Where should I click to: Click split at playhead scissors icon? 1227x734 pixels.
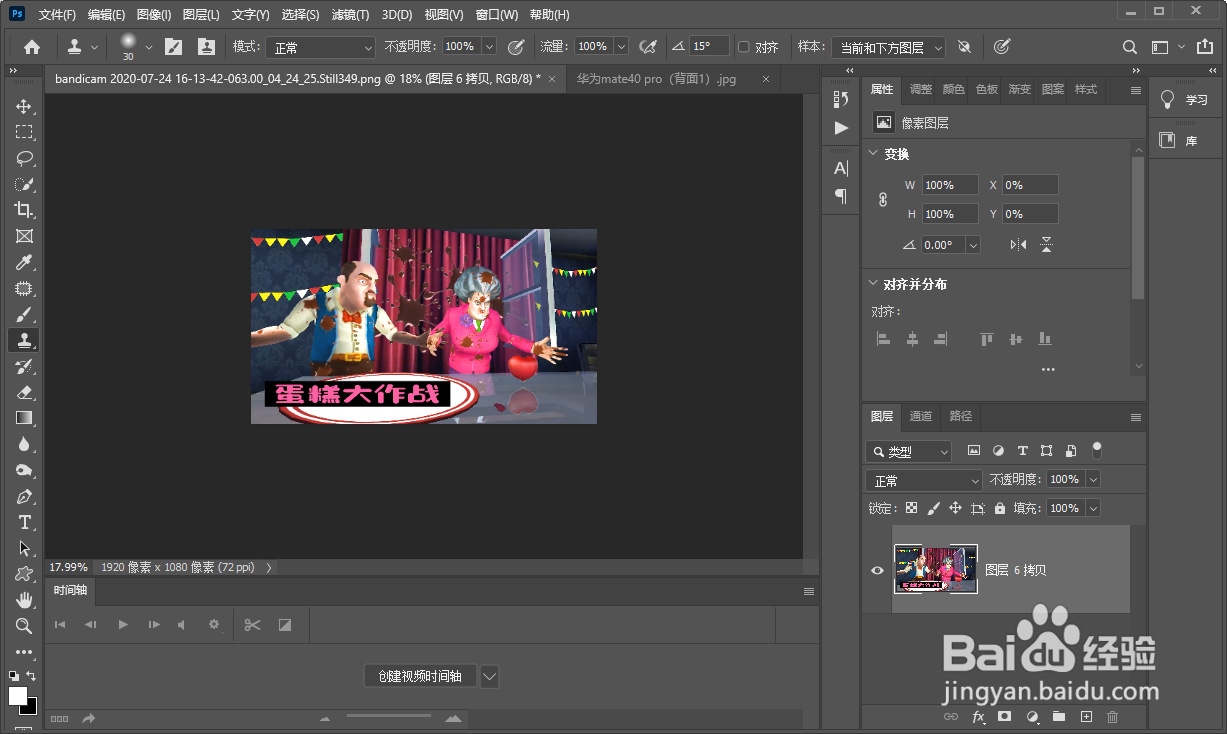(x=252, y=625)
